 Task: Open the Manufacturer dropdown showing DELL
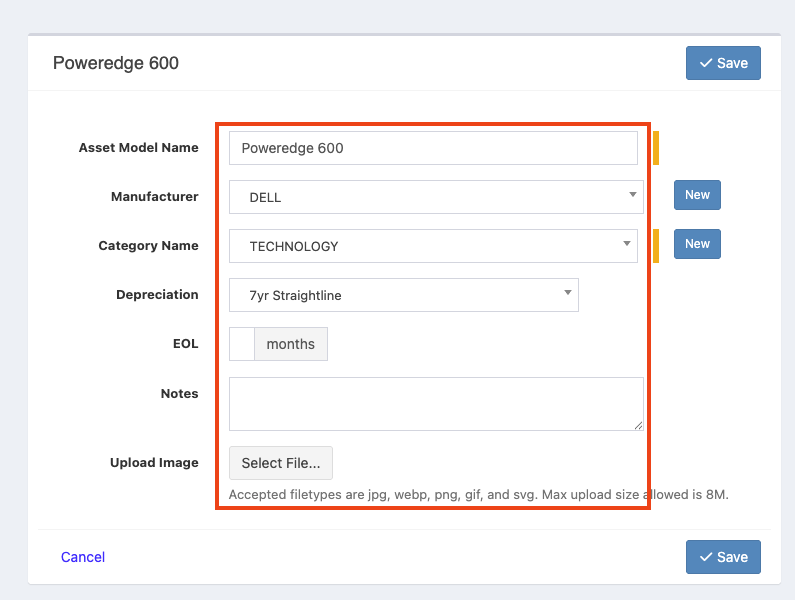433,197
